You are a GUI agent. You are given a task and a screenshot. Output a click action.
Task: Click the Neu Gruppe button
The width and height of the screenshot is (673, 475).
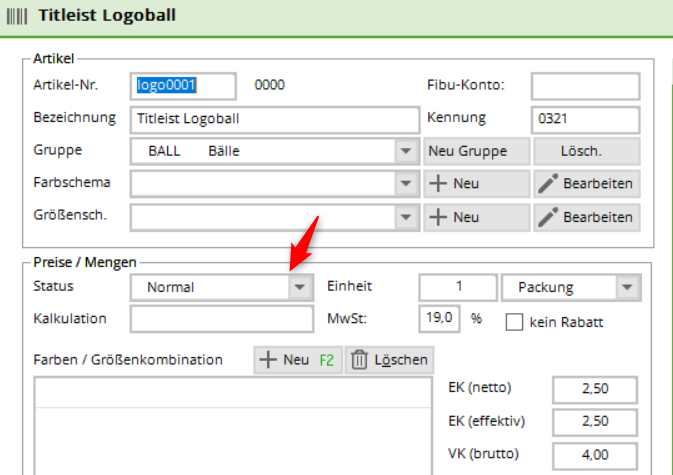(x=476, y=151)
